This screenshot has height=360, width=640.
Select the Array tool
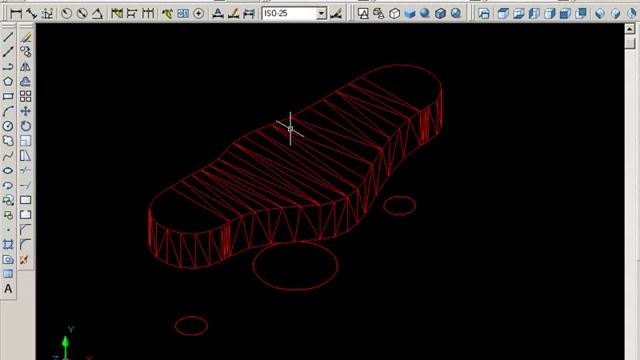click(26, 96)
